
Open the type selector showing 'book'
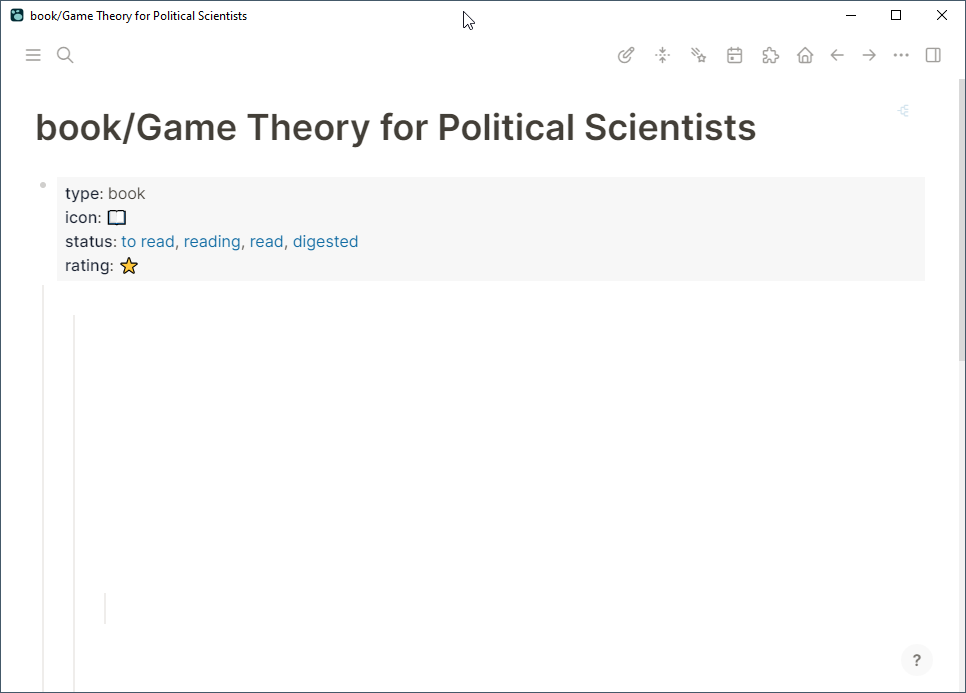[127, 193]
